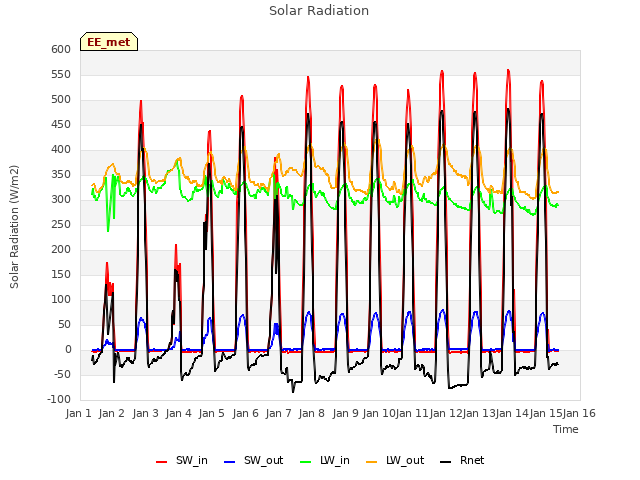This screenshot has width=640, height=480.
Task: Select the orange LW_out legend swatch
Action: point(371,462)
